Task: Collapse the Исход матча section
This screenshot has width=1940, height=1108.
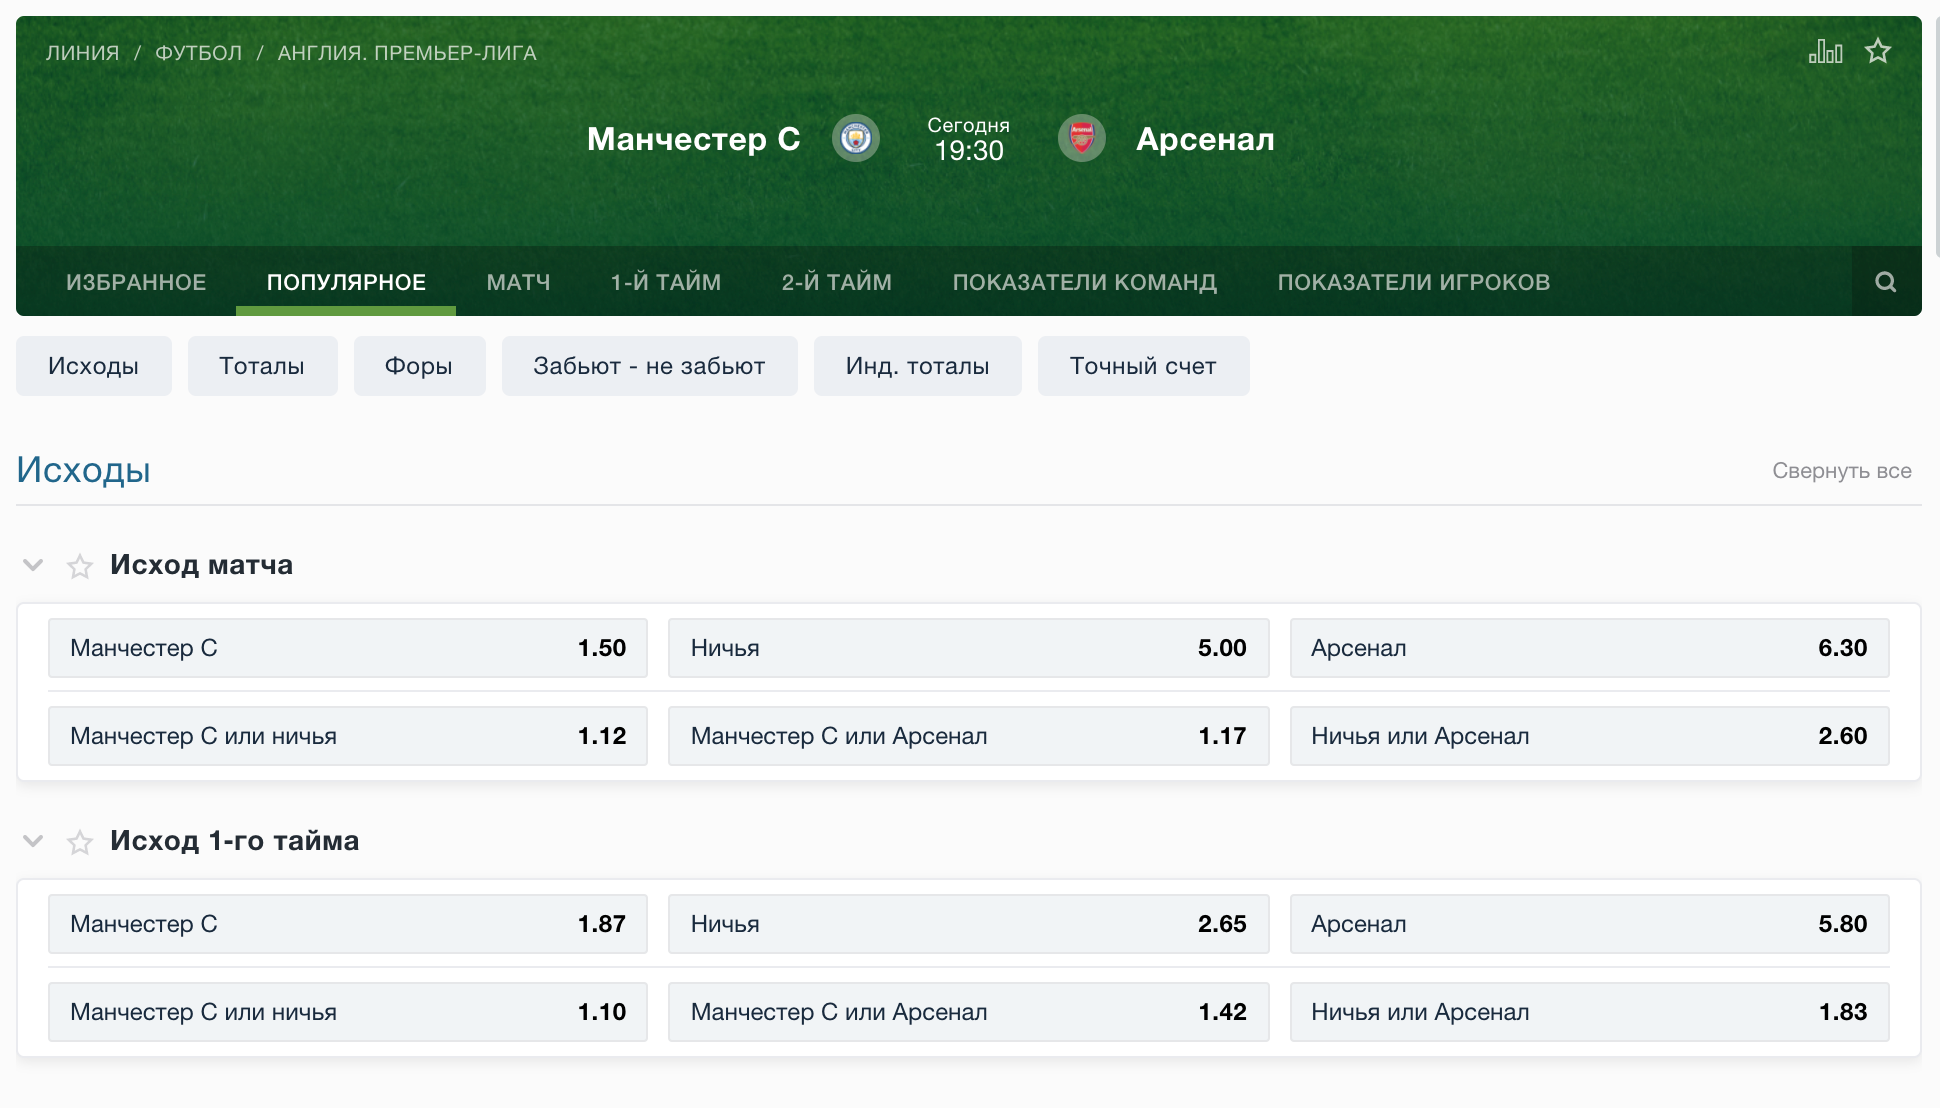Action: click(33, 565)
